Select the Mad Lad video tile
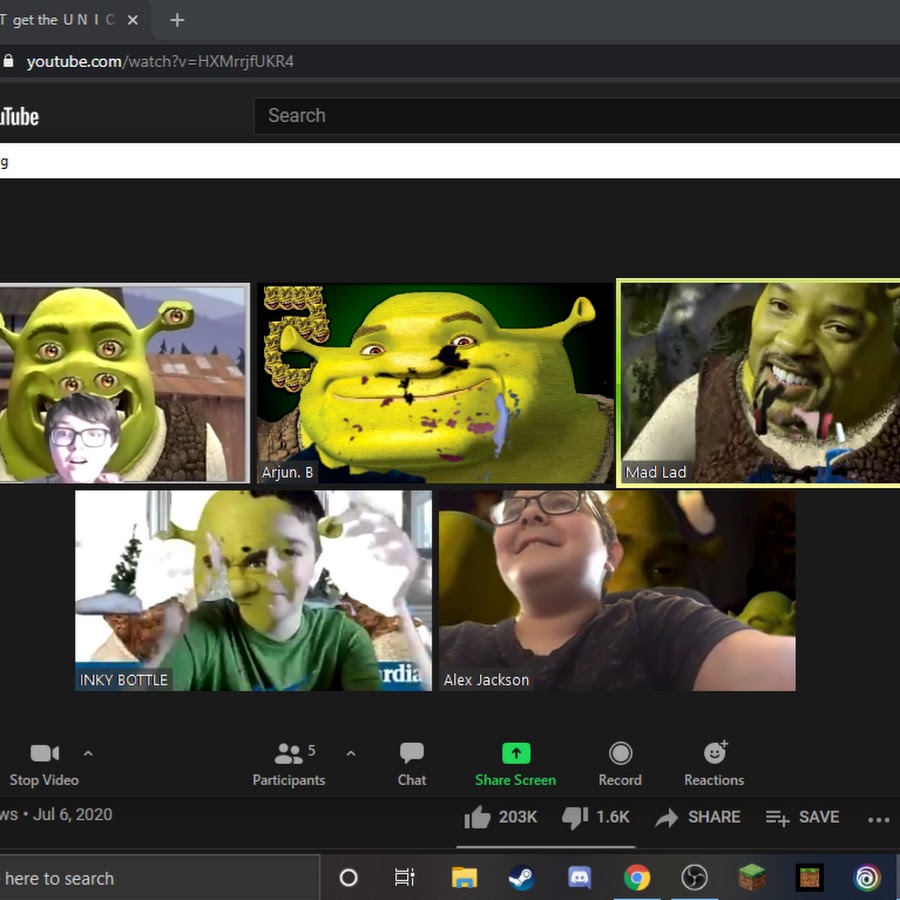 click(x=759, y=383)
